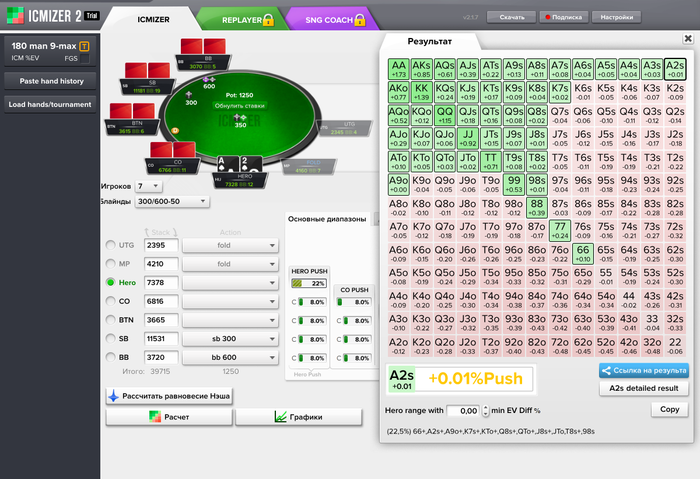This screenshot has height=479, width=700.
Task: Select the SB radio button
Action: (110, 338)
